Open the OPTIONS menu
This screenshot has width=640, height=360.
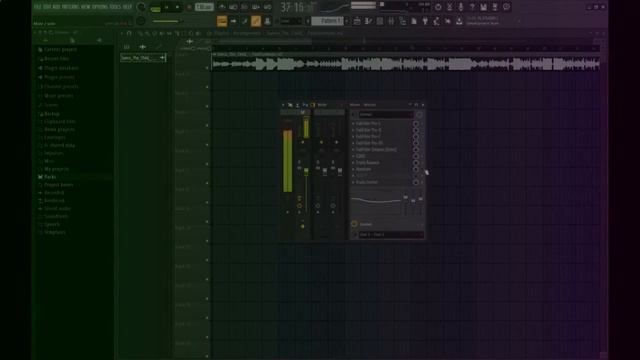point(100,7)
